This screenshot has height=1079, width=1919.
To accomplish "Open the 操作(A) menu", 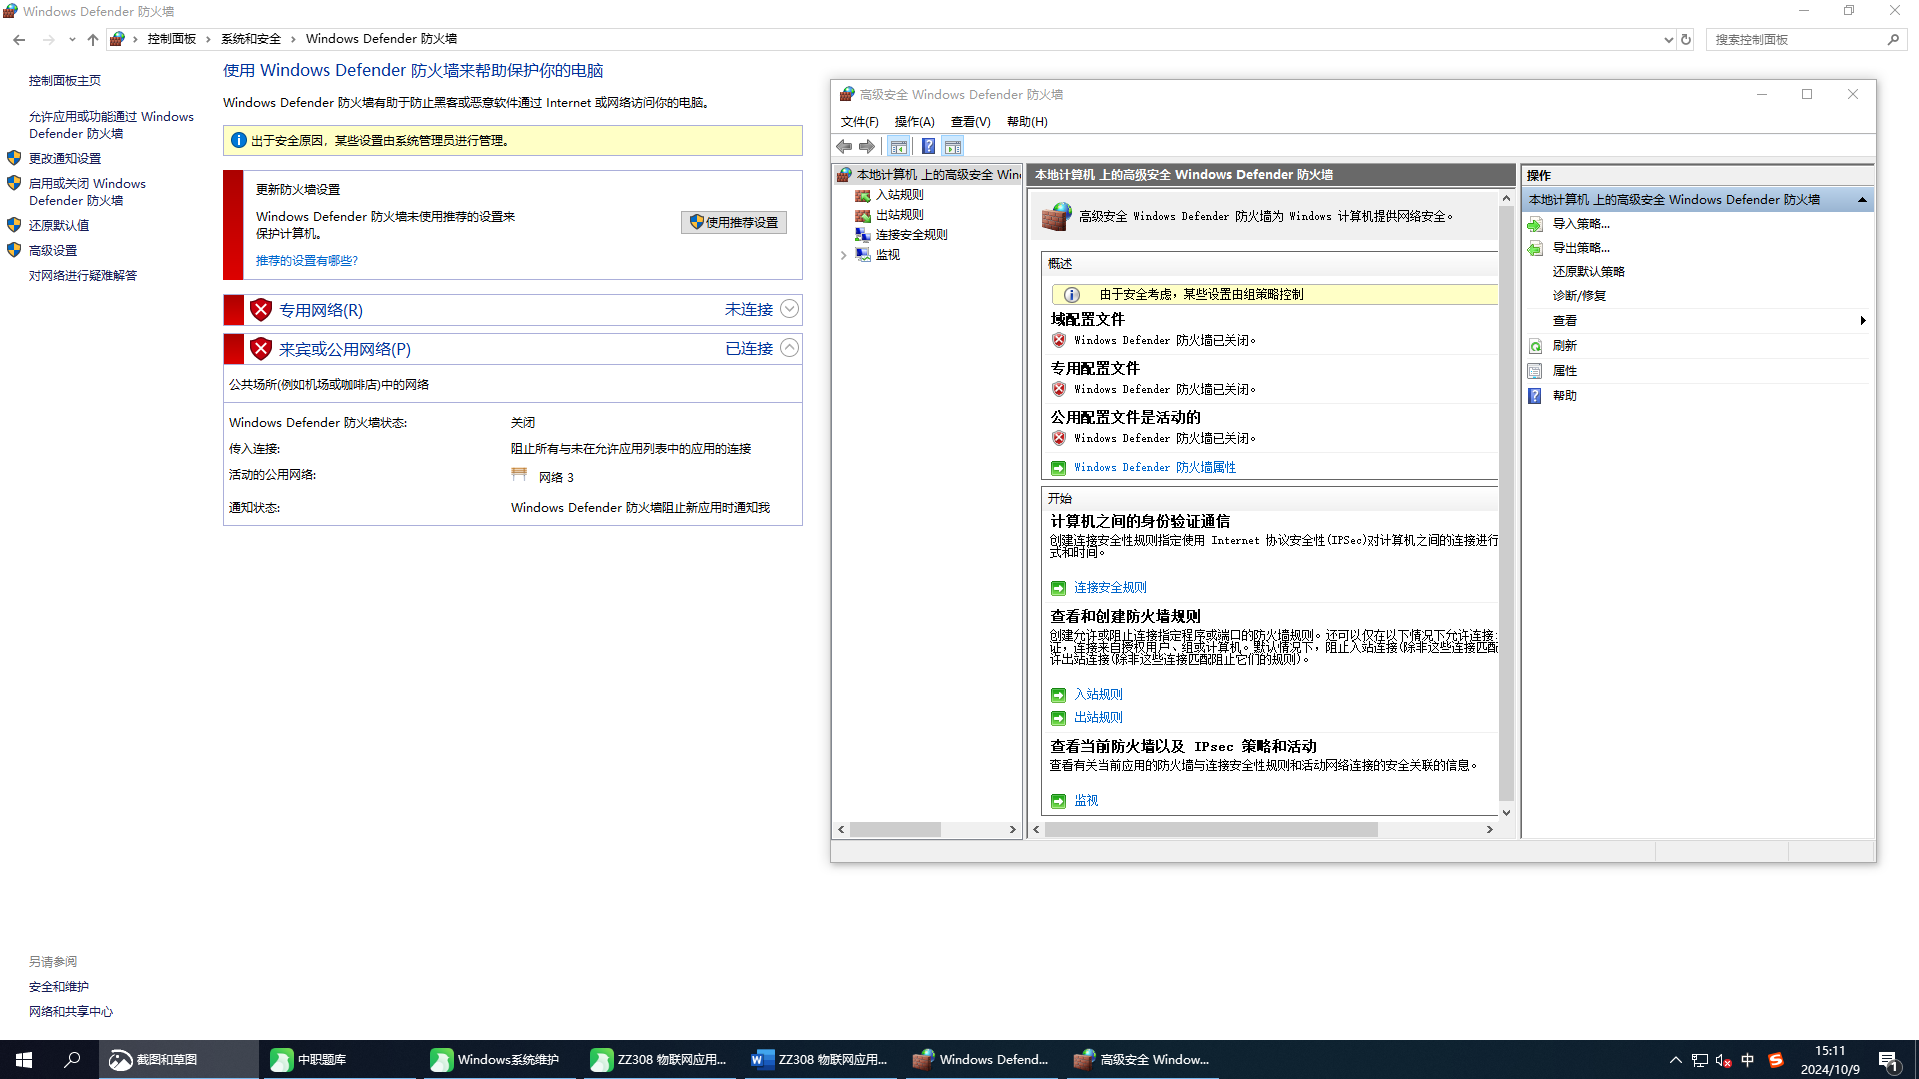I will [914, 122].
